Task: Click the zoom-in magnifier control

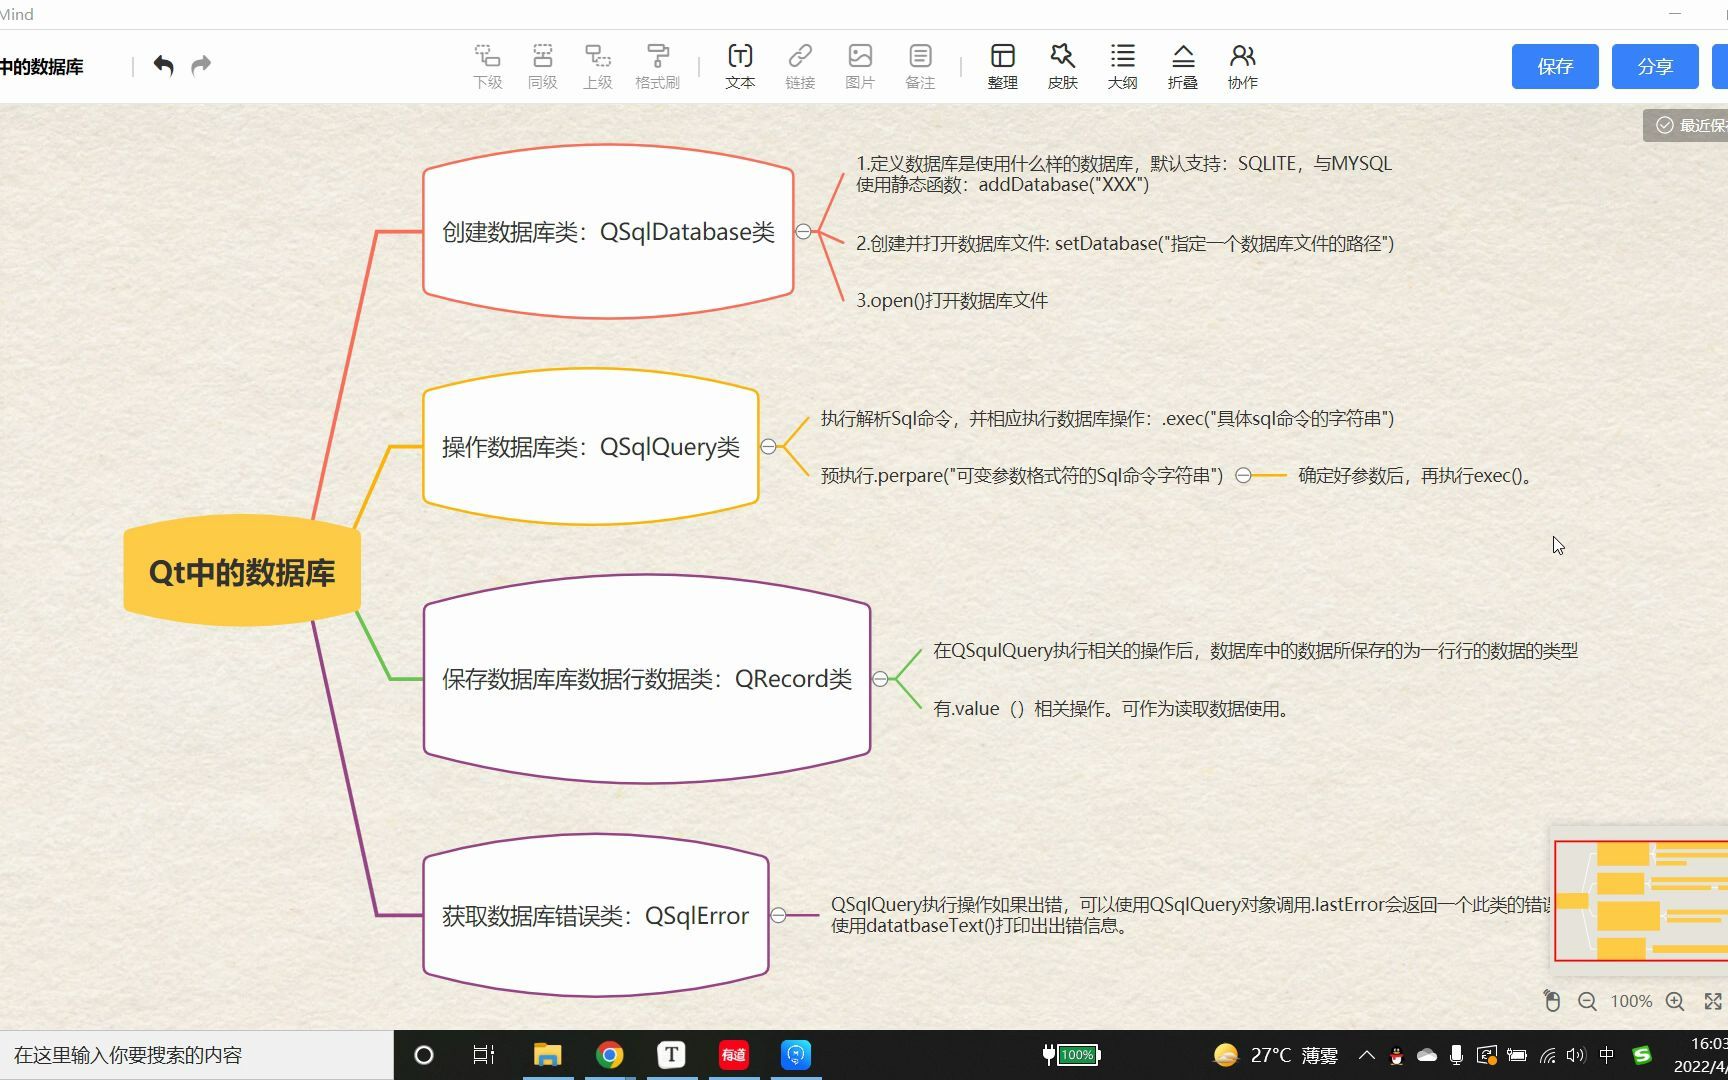Action: tap(1675, 1001)
